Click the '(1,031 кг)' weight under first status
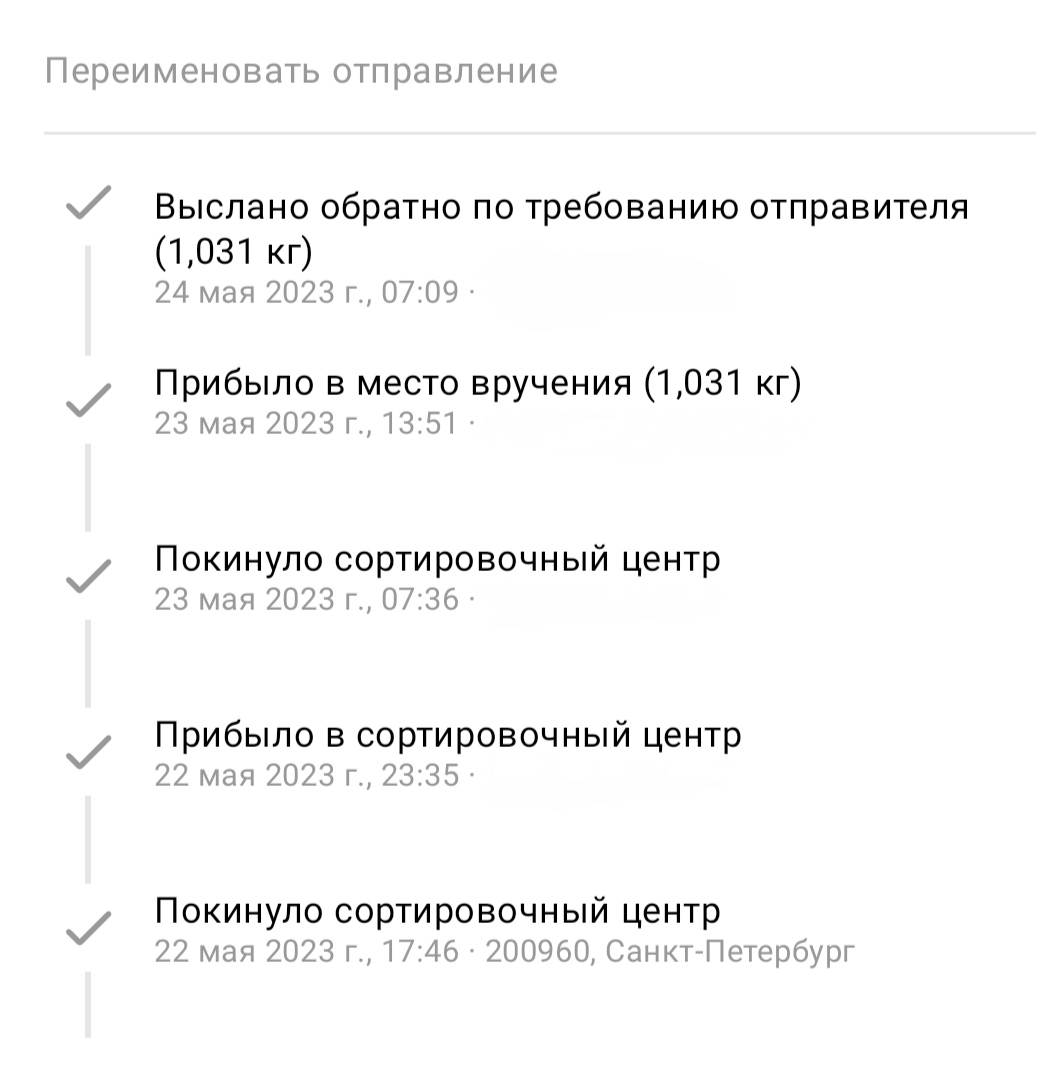Viewport: 1041px width, 1071px height. [x=234, y=251]
